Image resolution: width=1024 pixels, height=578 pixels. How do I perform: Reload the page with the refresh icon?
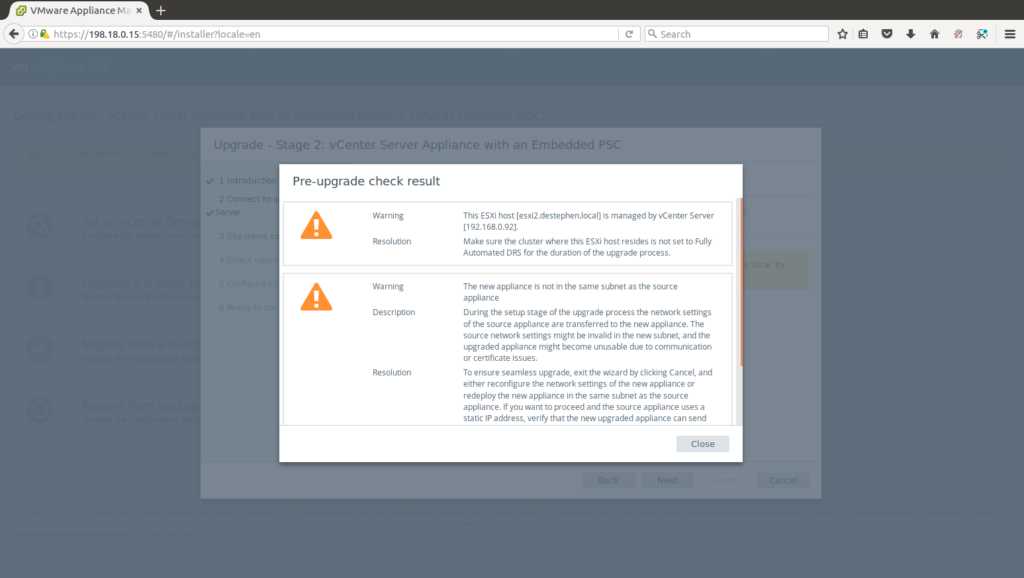pos(629,34)
